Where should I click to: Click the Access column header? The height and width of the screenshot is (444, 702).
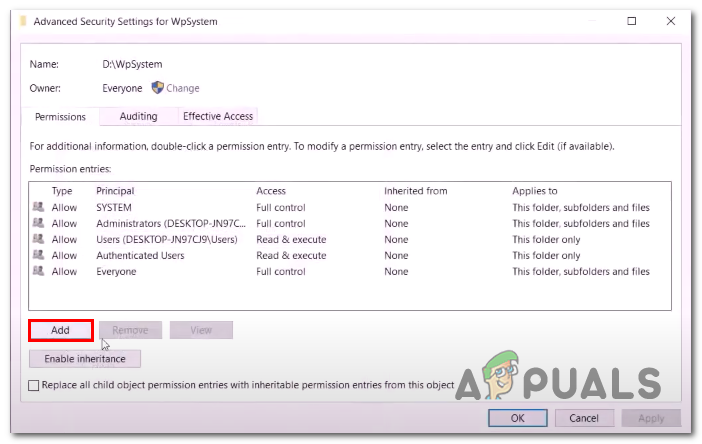coord(271,191)
